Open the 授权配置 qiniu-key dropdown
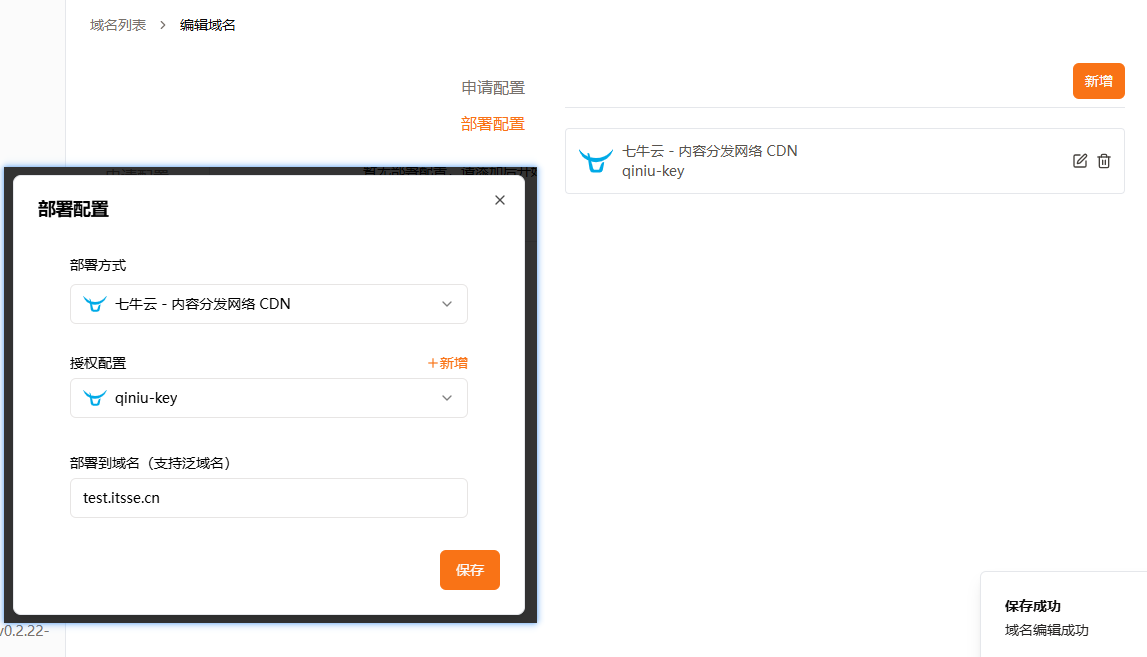 (x=268, y=398)
